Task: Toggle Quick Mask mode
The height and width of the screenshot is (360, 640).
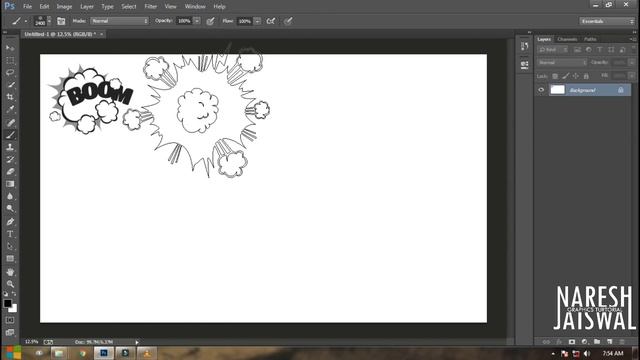Action: click(10, 320)
